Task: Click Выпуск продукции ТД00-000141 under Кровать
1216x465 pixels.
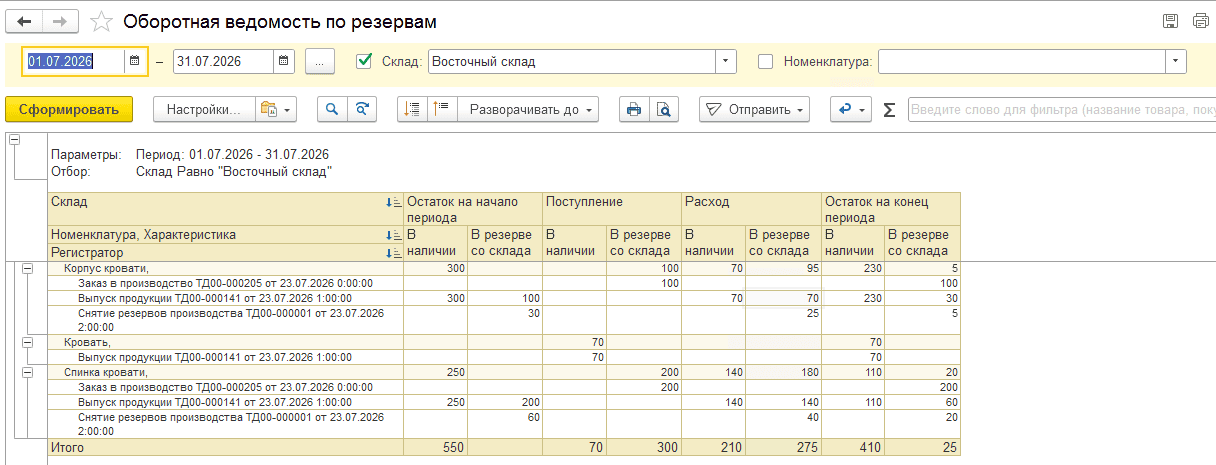Action: pos(214,357)
